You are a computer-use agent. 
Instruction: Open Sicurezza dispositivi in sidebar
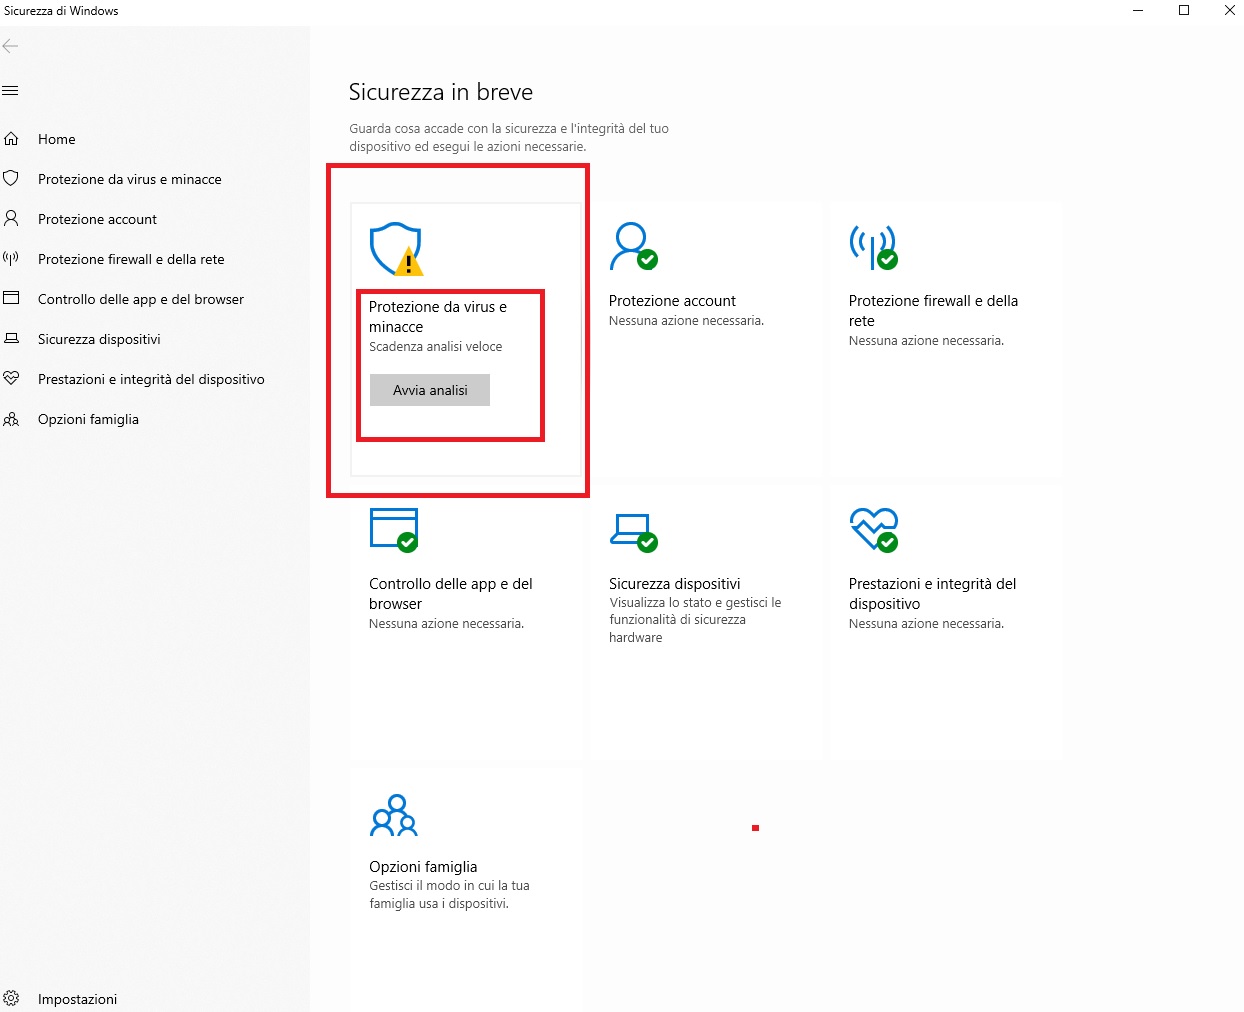point(99,339)
